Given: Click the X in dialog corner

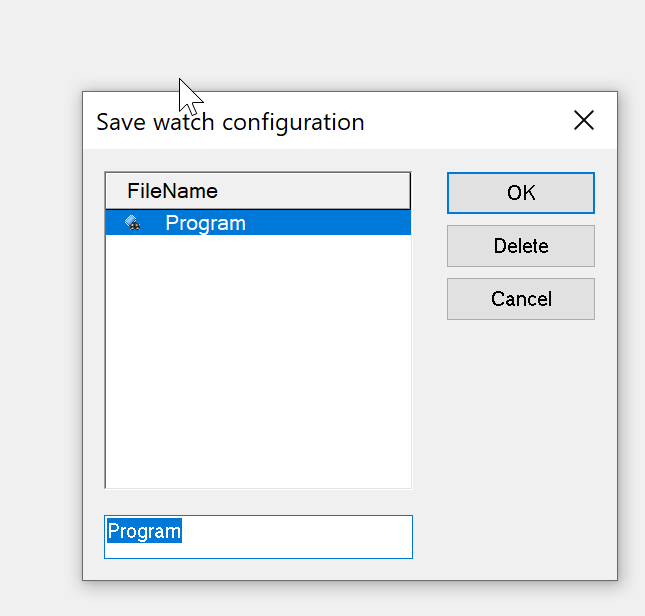Looking at the screenshot, I should pos(584,120).
